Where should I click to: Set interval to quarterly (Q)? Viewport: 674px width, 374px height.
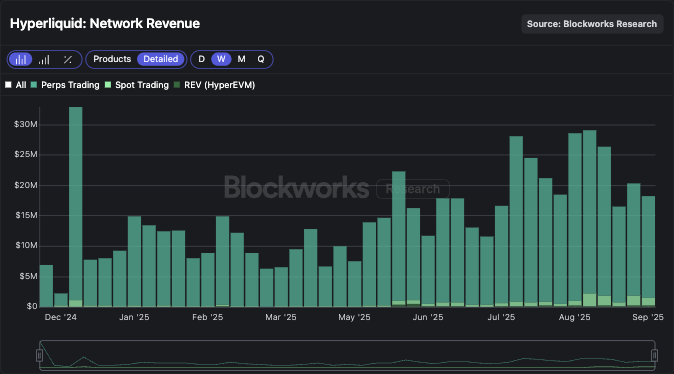(261, 59)
